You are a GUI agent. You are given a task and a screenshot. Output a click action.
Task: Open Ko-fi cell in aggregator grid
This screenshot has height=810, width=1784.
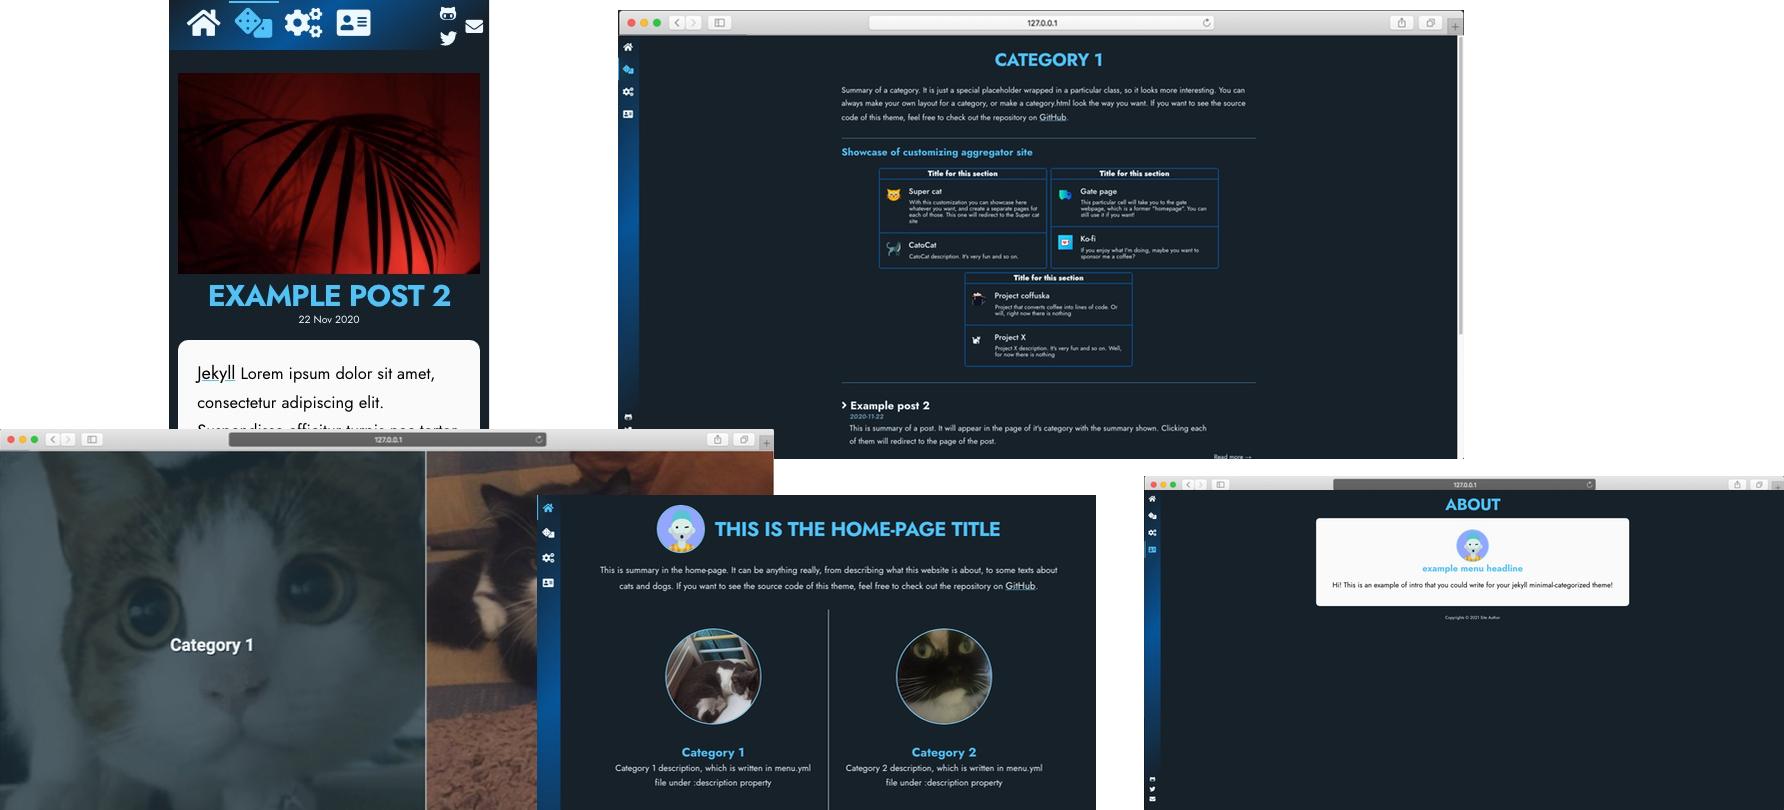pyautogui.click(x=1134, y=247)
